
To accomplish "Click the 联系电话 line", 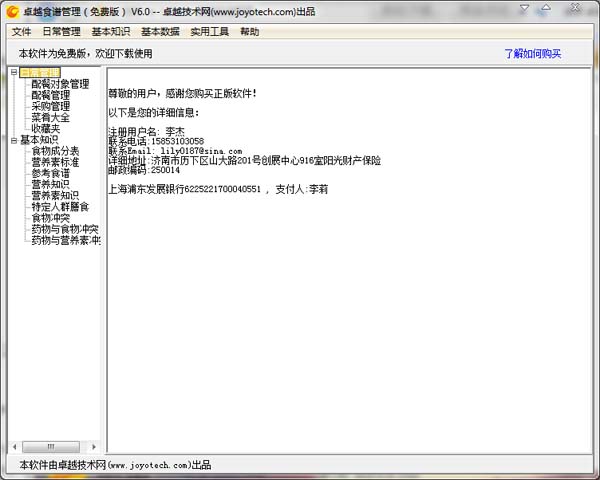I will pyautogui.click(x=156, y=141).
